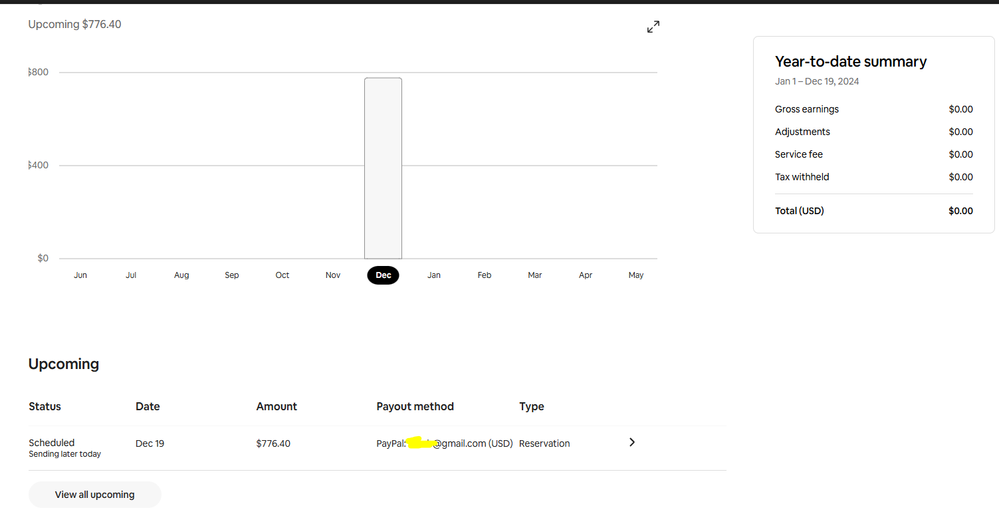Select Feb on the chart axis
Screen dimensions: 999x524
[x=484, y=275]
